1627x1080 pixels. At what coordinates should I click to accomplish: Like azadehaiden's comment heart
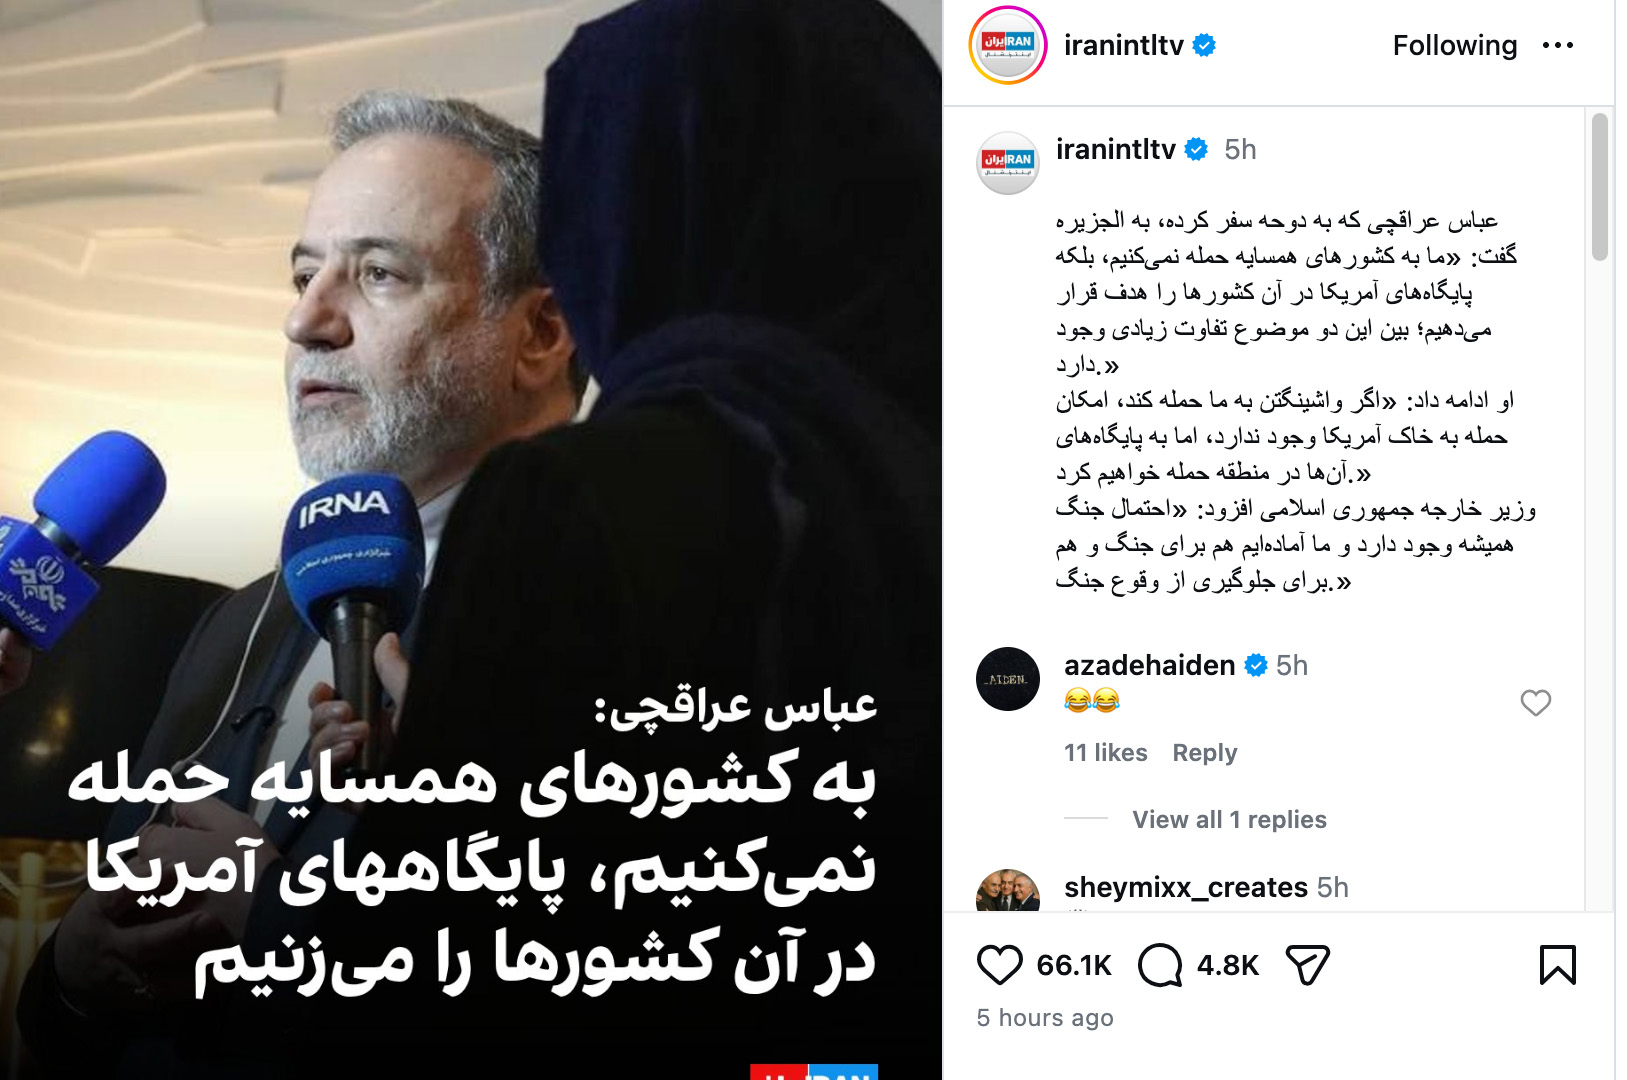(1536, 703)
